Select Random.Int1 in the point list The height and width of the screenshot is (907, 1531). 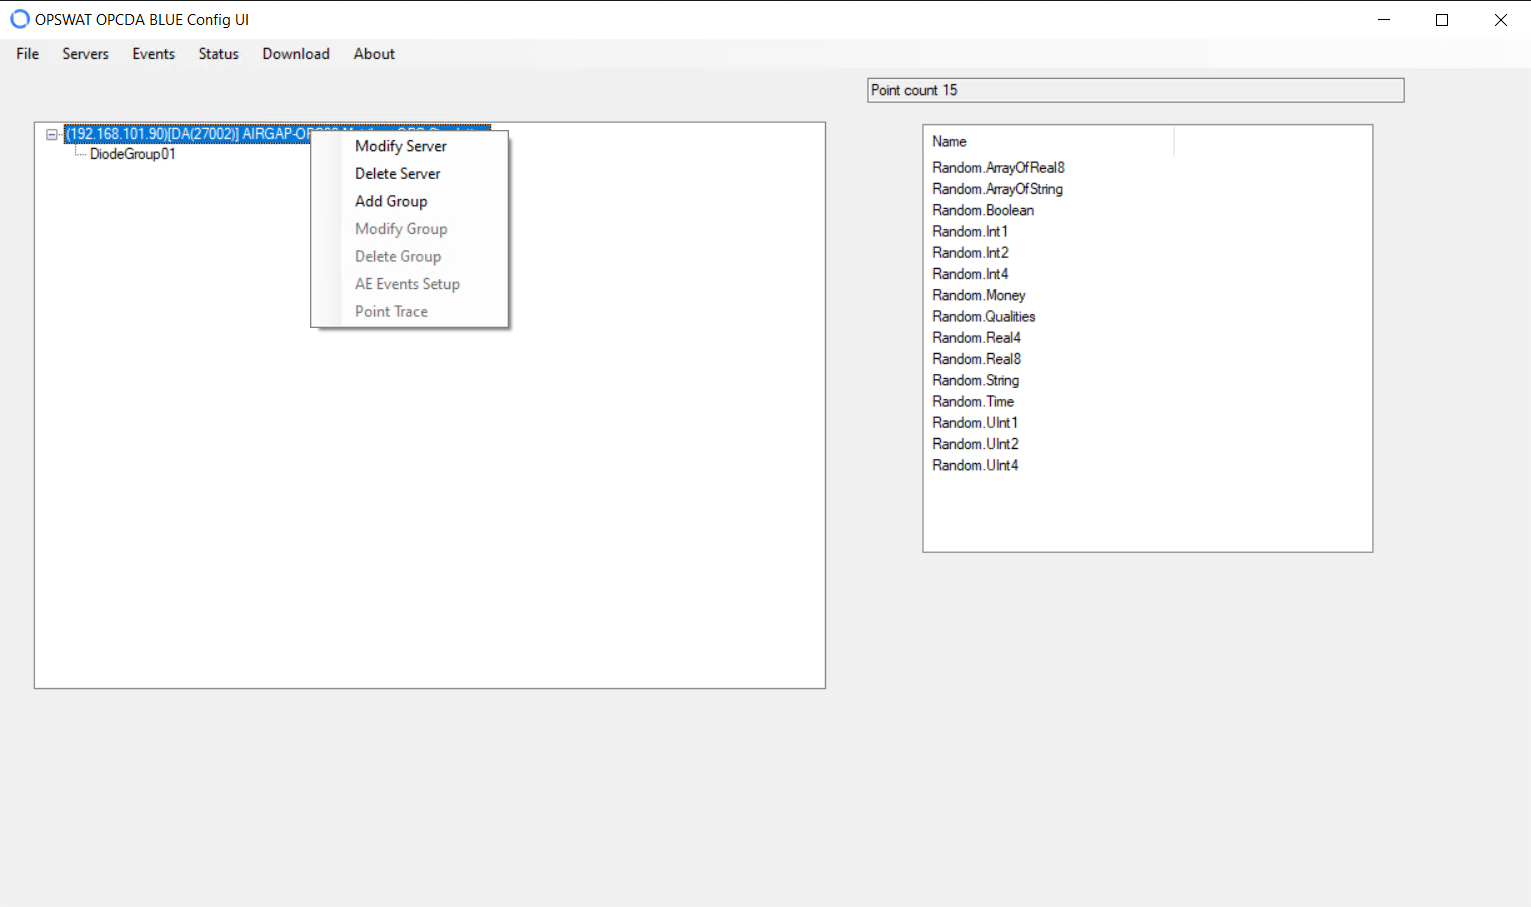point(970,232)
